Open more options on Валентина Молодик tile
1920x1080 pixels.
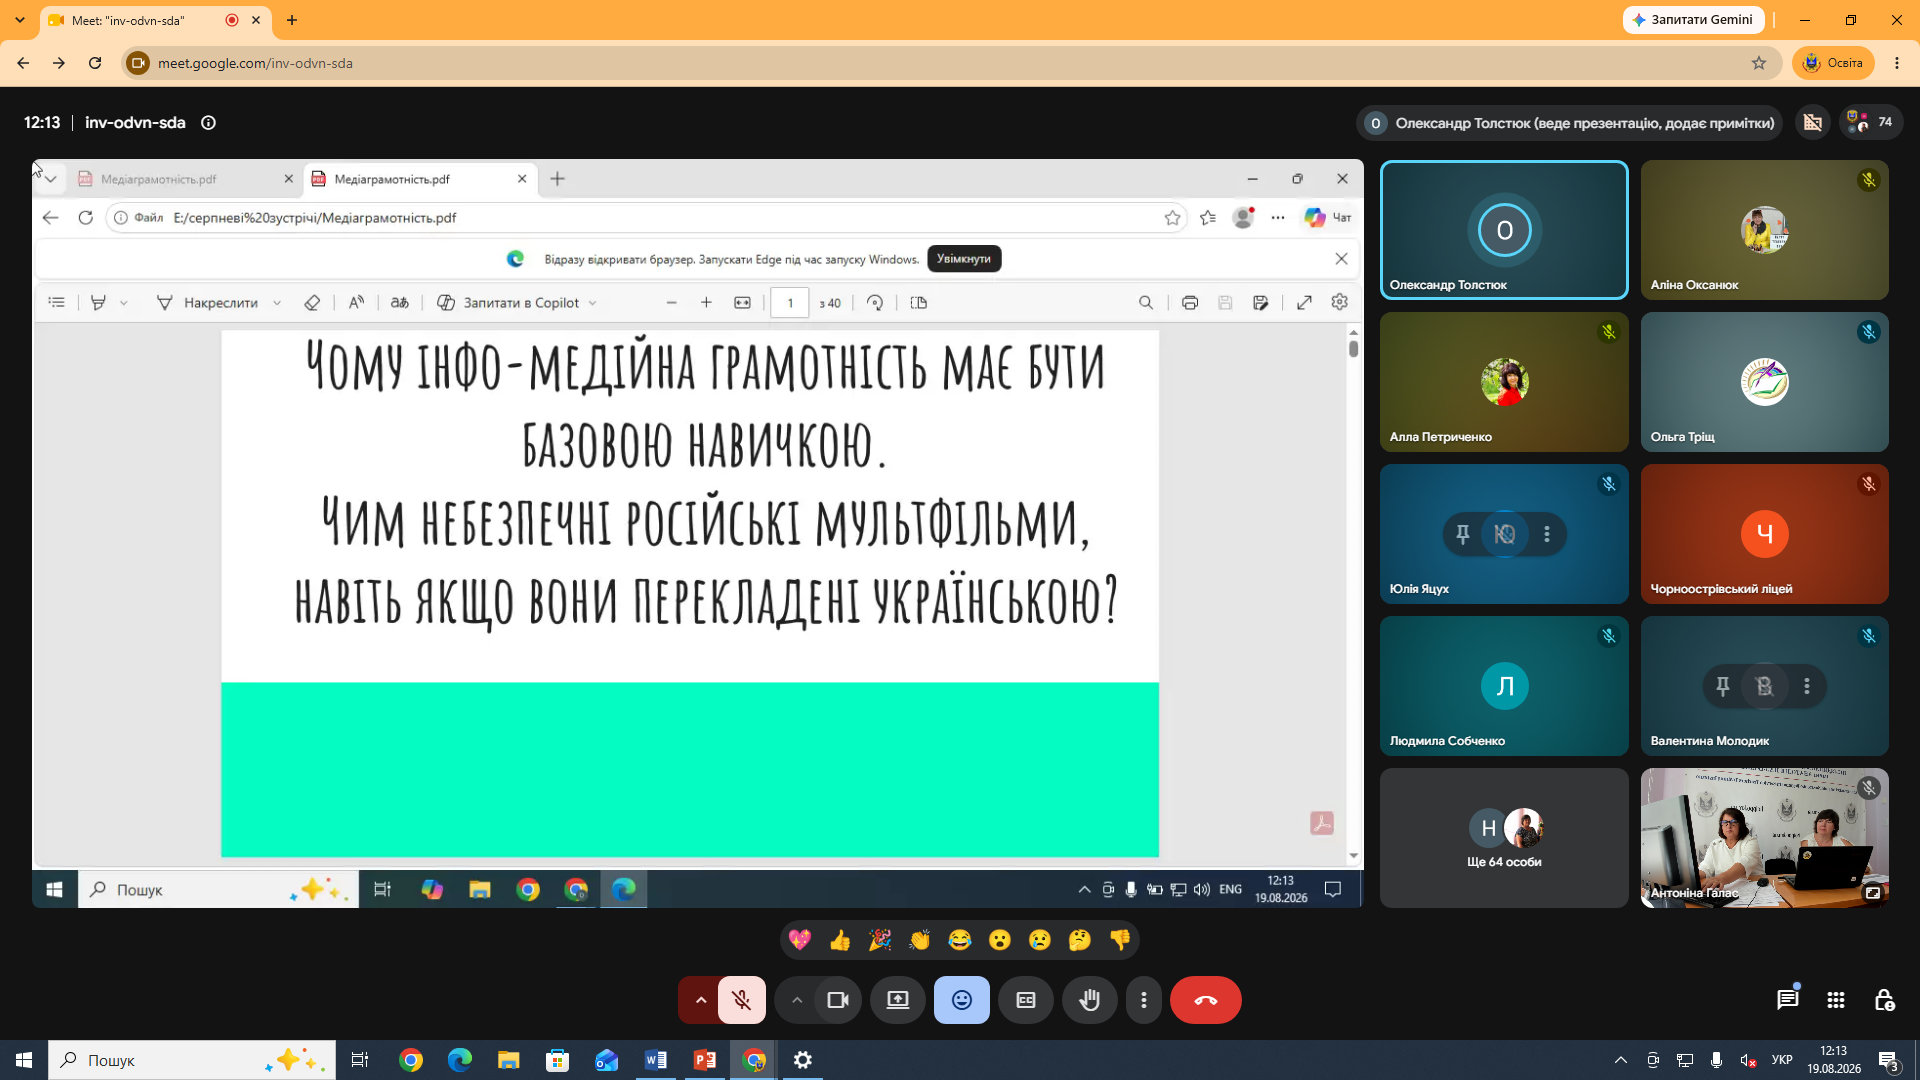click(1807, 686)
